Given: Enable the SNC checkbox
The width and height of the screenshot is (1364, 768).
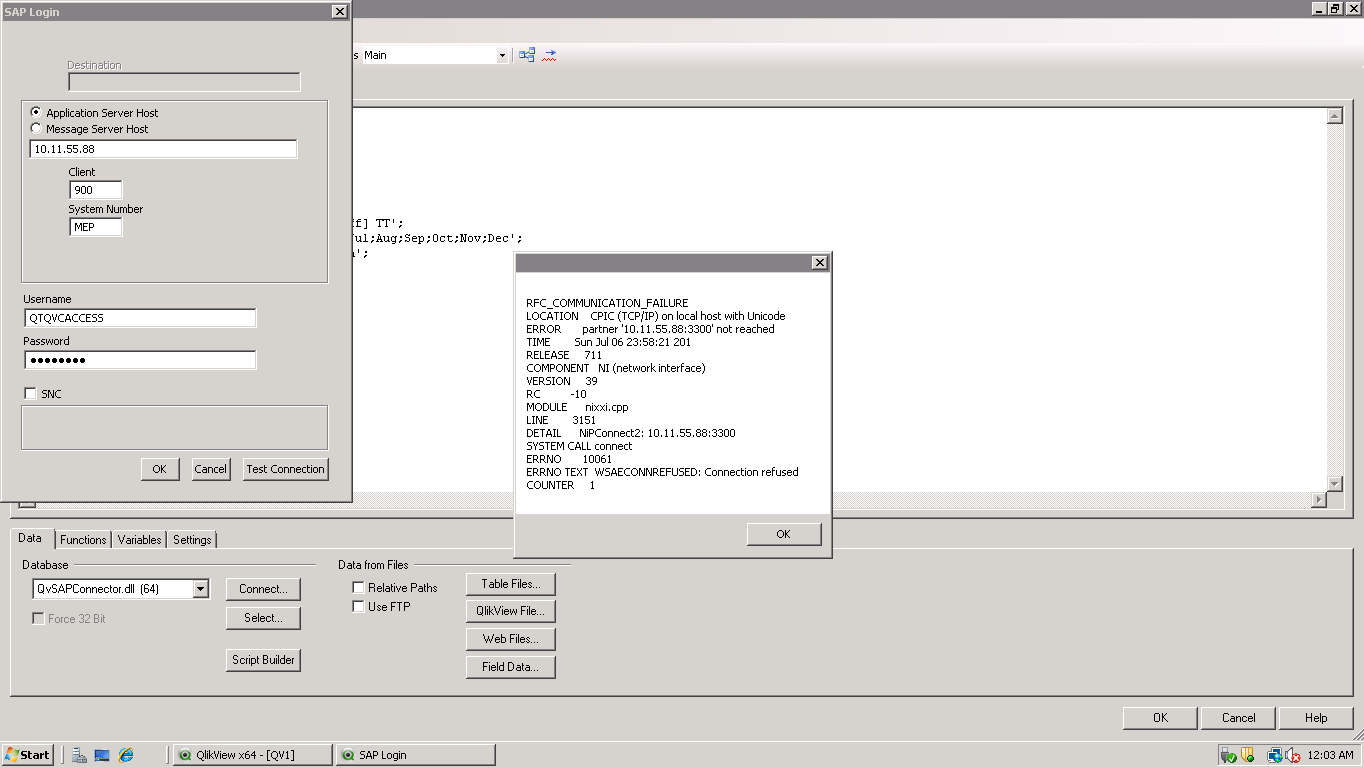Looking at the screenshot, I should click(x=30, y=394).
